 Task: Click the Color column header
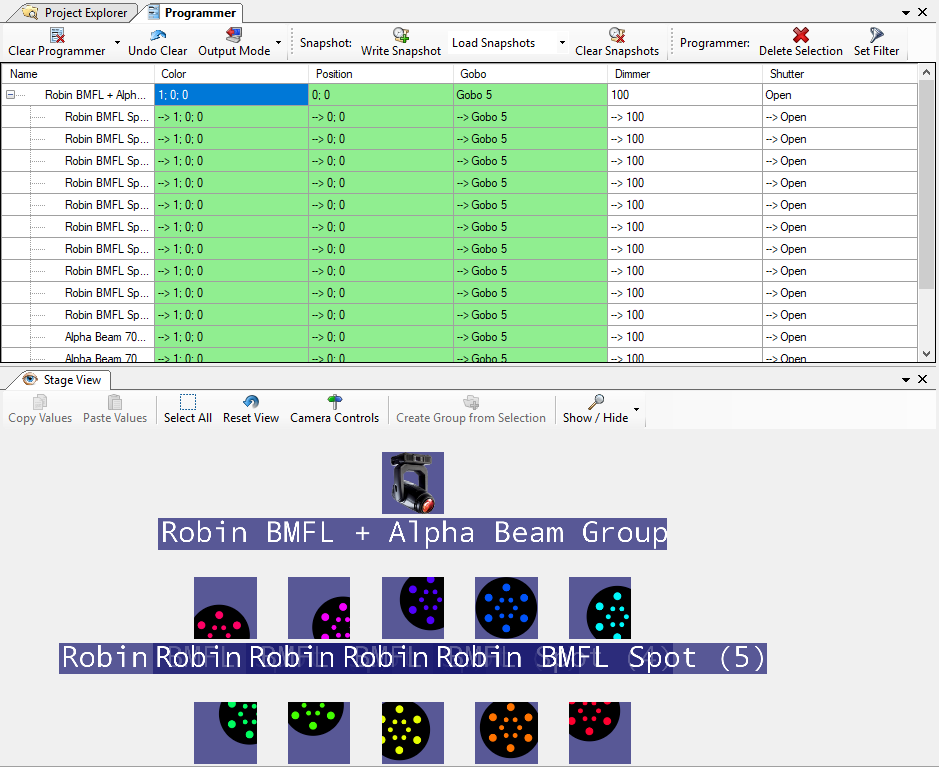pos(231,74)
